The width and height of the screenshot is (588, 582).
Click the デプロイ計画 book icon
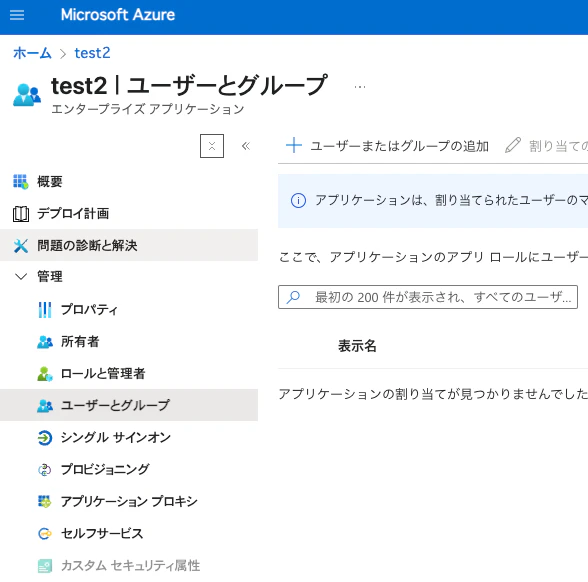[21, 214]
